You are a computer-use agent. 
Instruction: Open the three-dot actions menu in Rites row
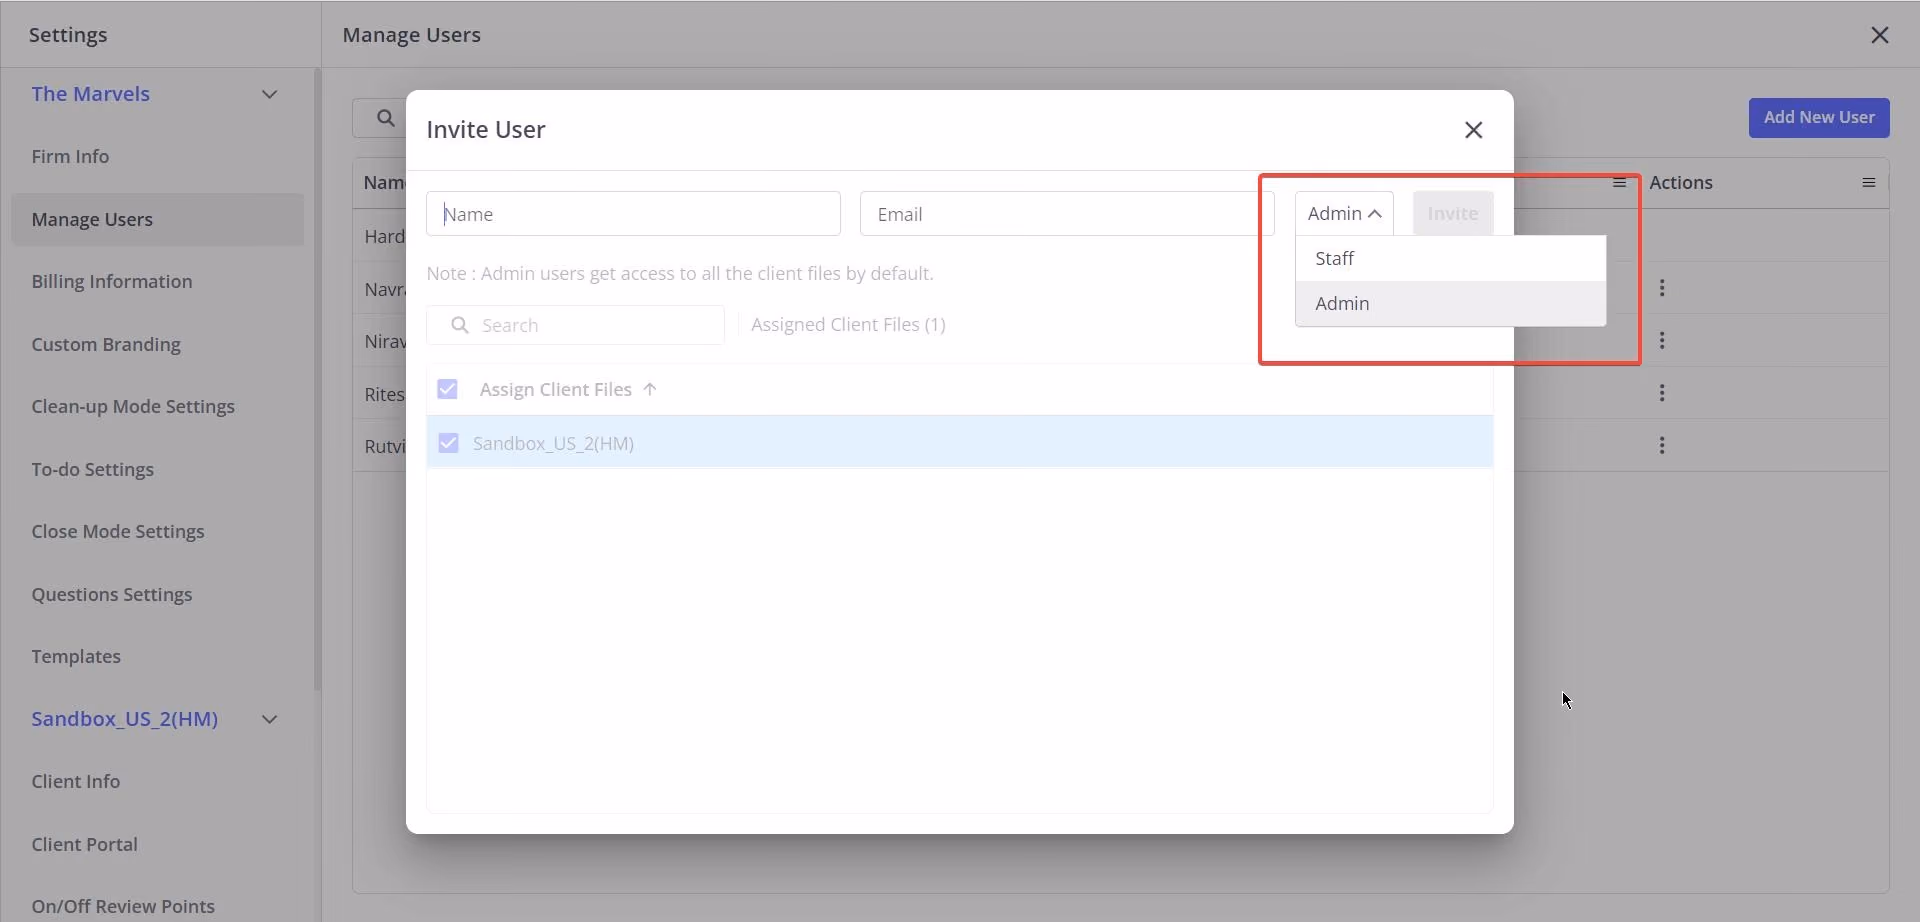coord(1662,393)
